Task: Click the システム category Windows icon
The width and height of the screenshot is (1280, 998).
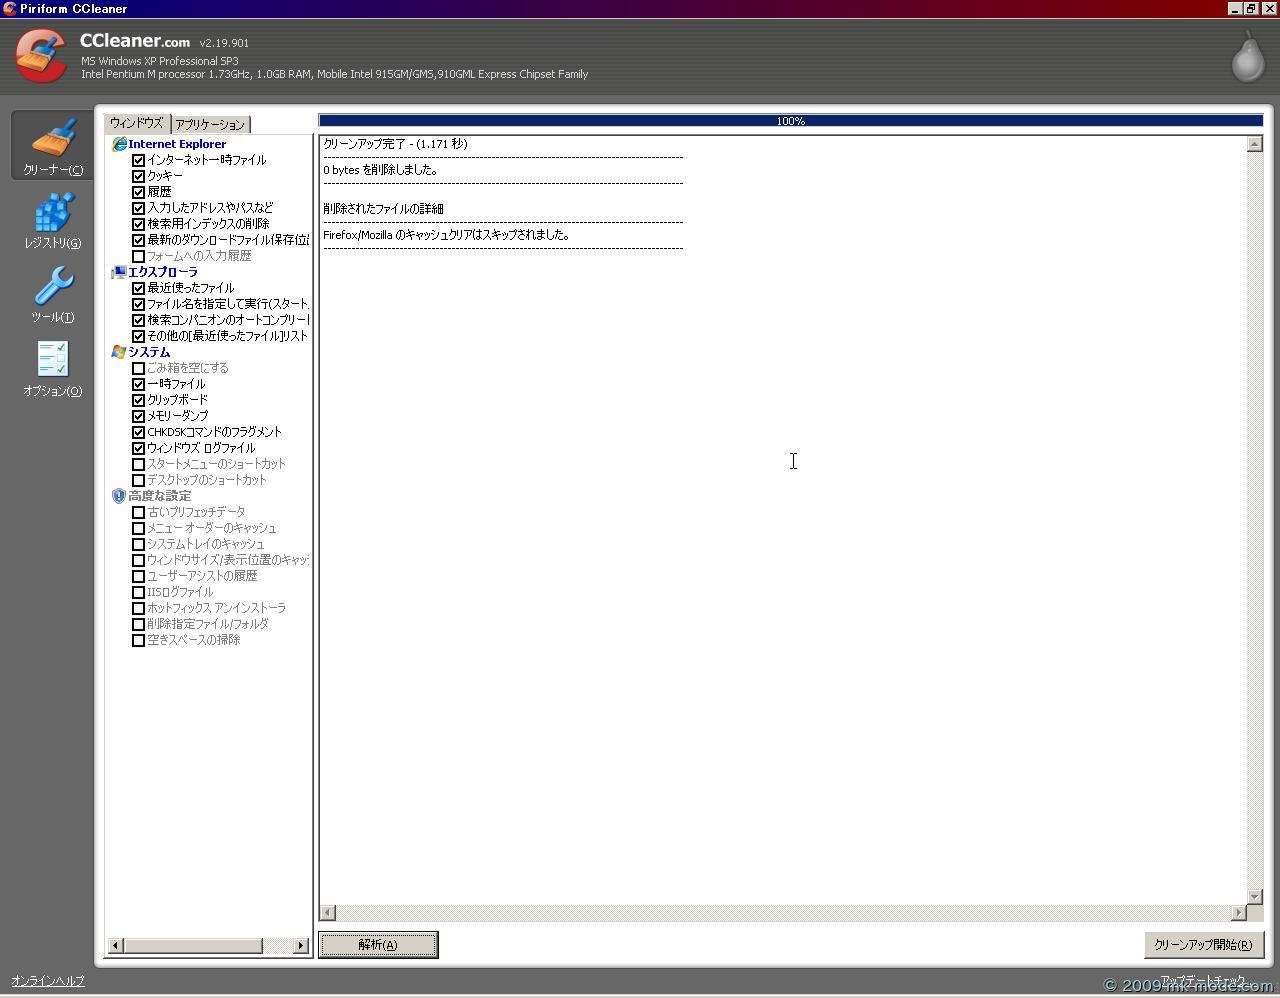Action: [119, 352]
